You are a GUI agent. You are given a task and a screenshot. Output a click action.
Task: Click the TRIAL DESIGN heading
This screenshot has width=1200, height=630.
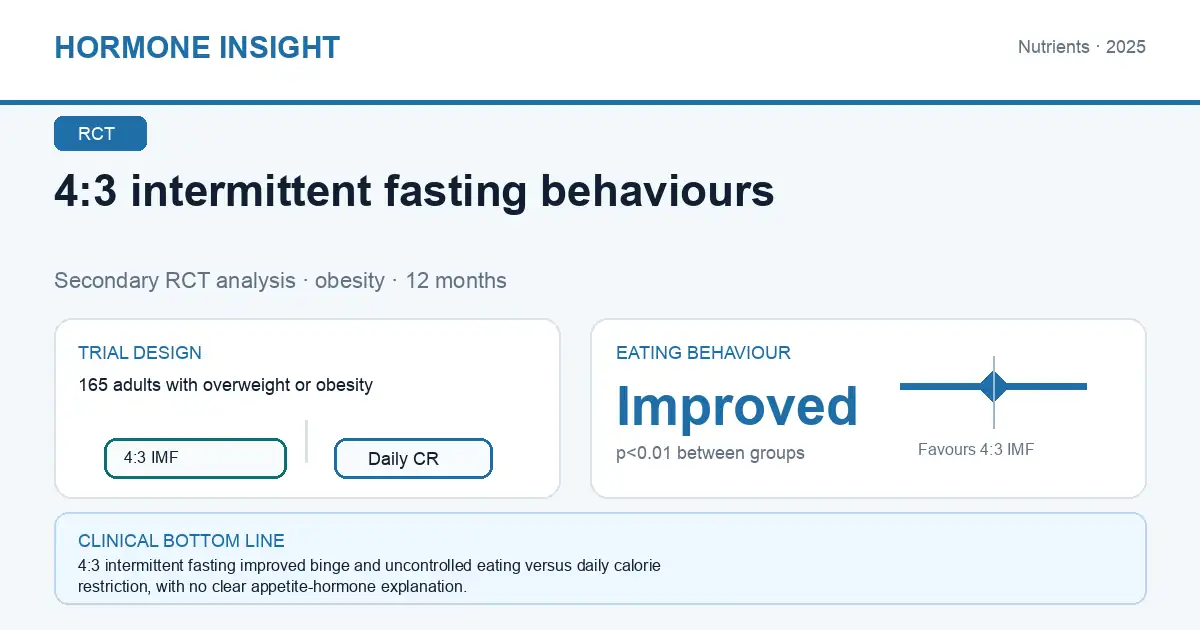click(140, 353)
